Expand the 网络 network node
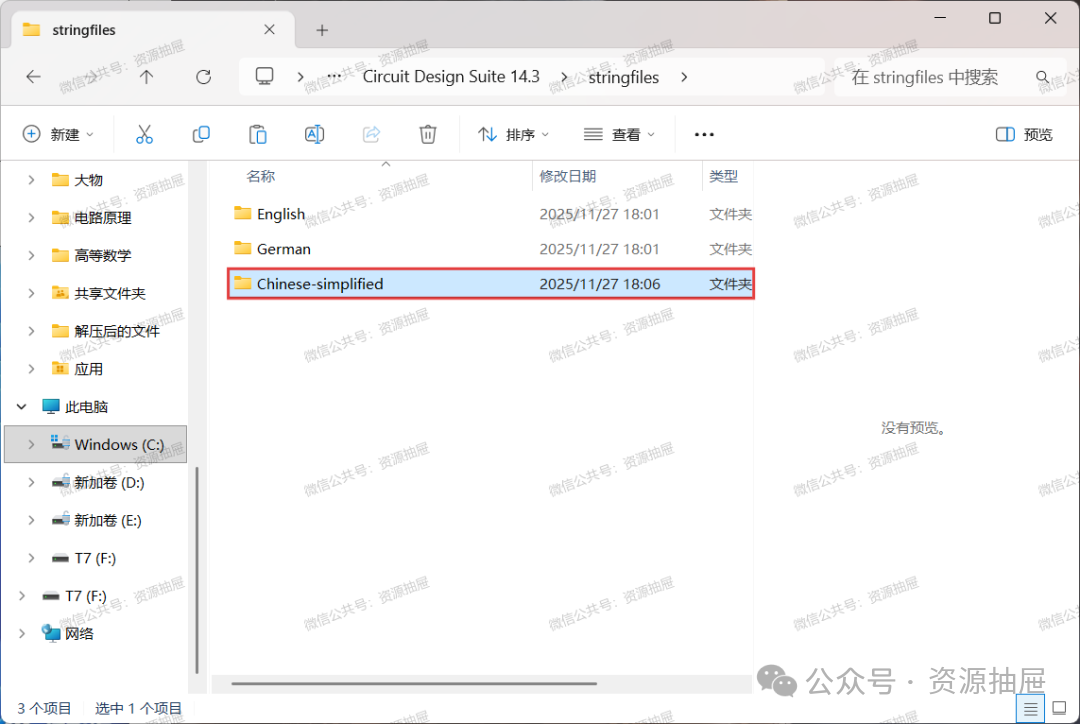The image size is (1080, 724). tap(21, 633)
